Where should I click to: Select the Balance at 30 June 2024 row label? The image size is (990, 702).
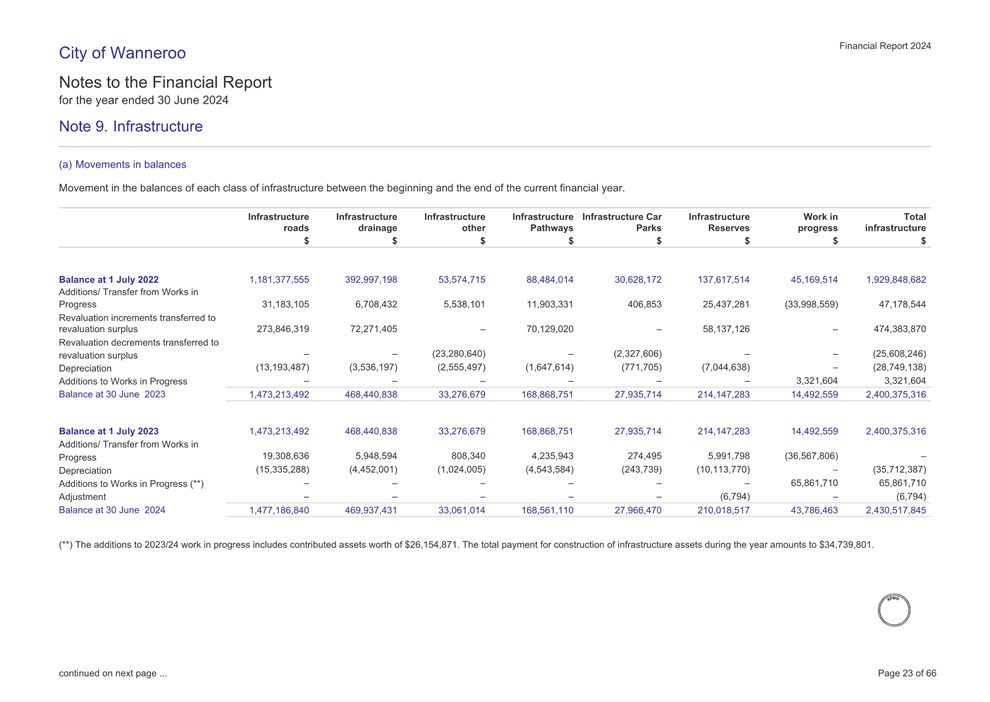point(112,509)
